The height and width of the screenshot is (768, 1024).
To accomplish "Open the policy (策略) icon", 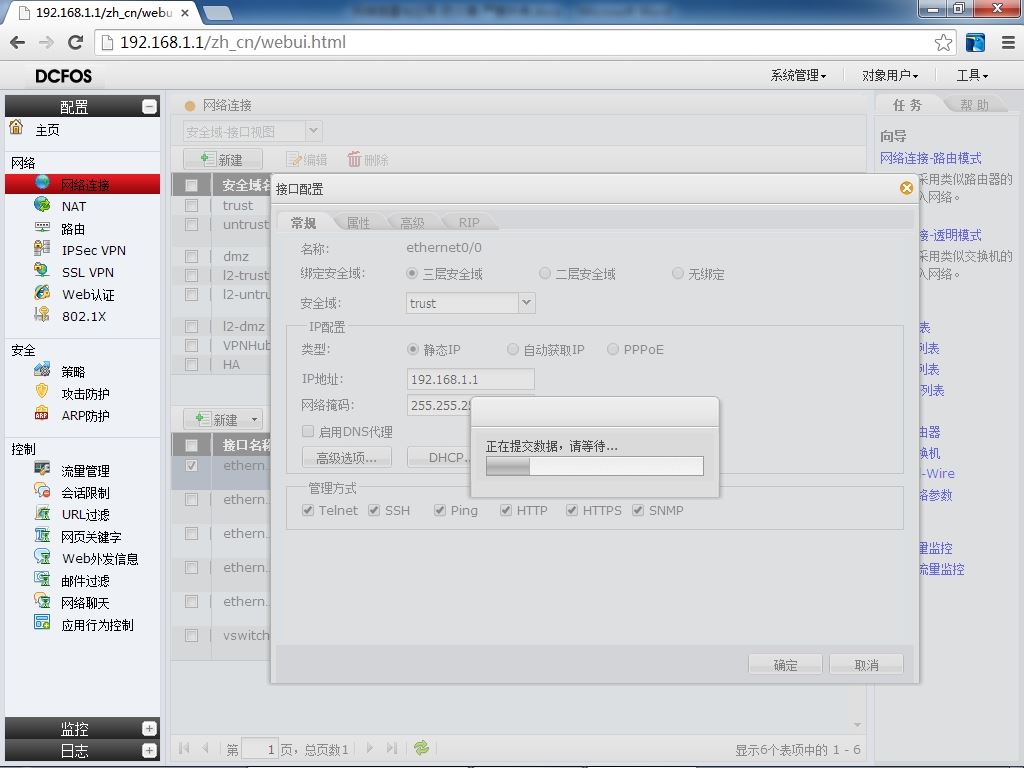I will coord(42,370).
